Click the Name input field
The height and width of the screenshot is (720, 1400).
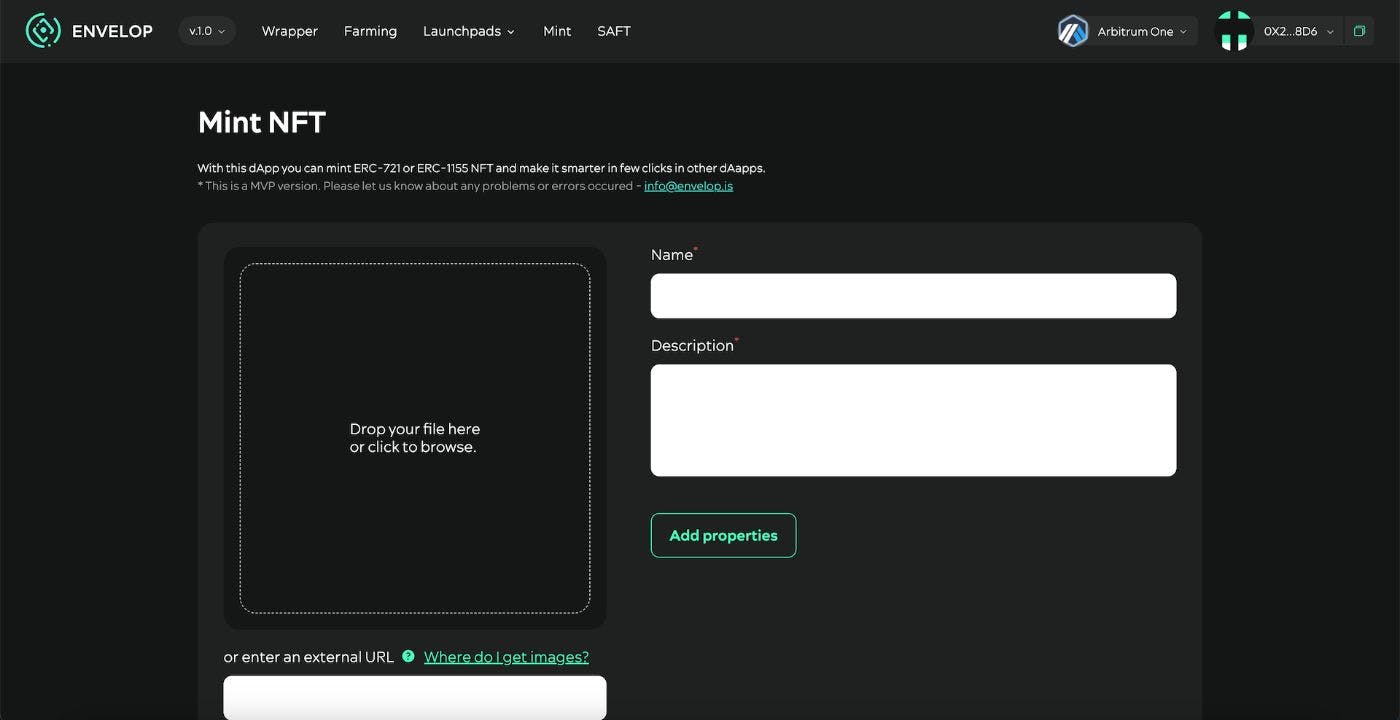coord(913,295)
